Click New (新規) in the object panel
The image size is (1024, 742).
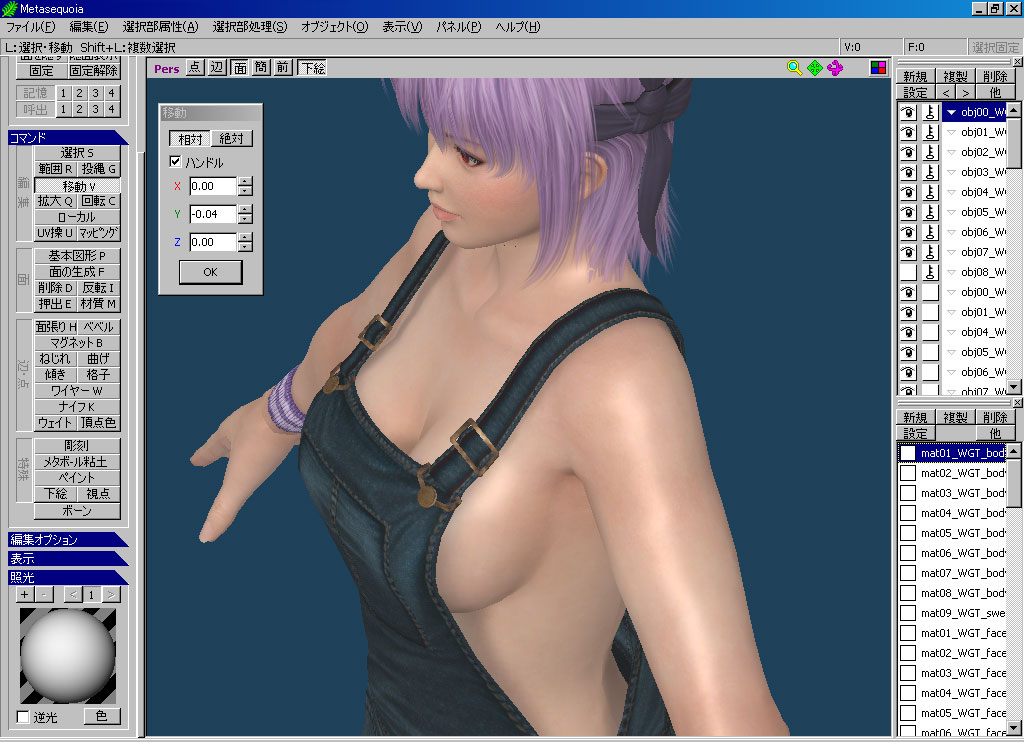pos(916,76)
